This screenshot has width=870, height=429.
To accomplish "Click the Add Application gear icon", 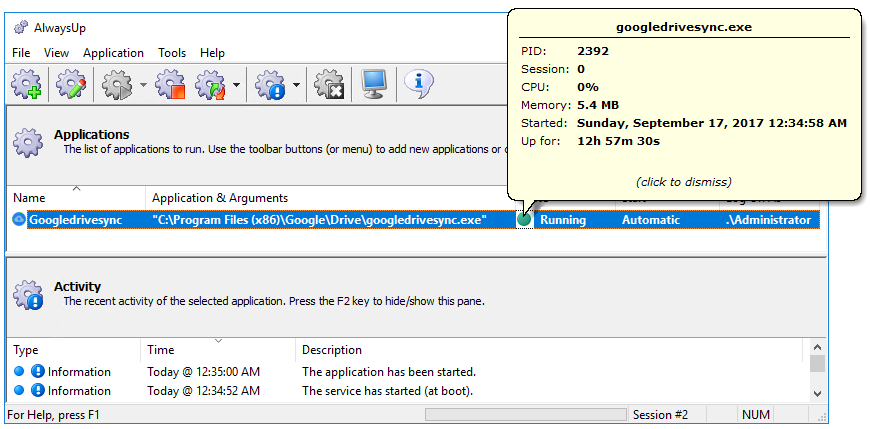I will click(26, 85).
